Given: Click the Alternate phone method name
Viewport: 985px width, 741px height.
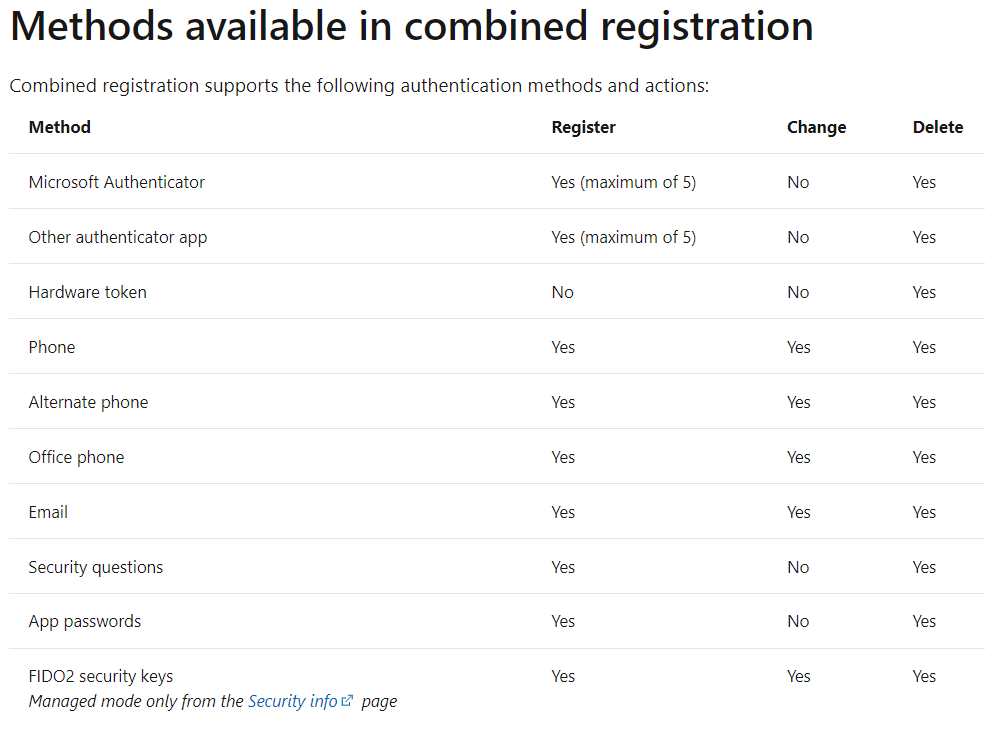Looking at the screenshot, I should coord(88,402).
